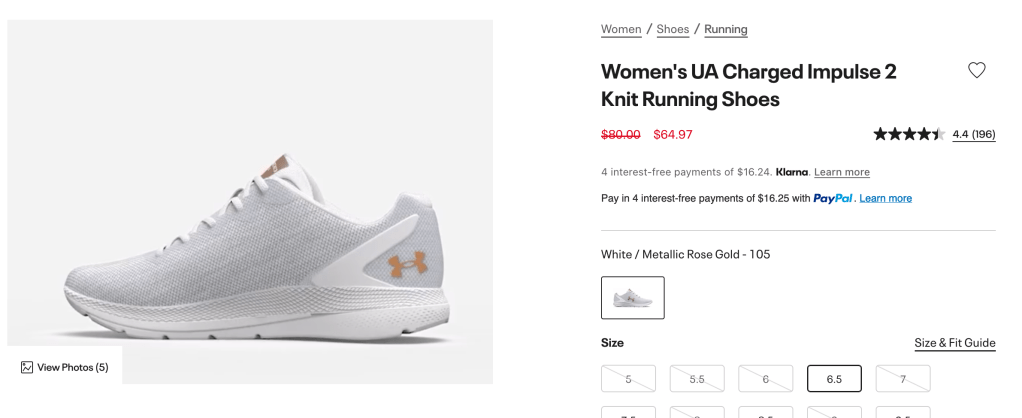Click the PayPal logo
1022x418 pixels.
pos(833,198)
